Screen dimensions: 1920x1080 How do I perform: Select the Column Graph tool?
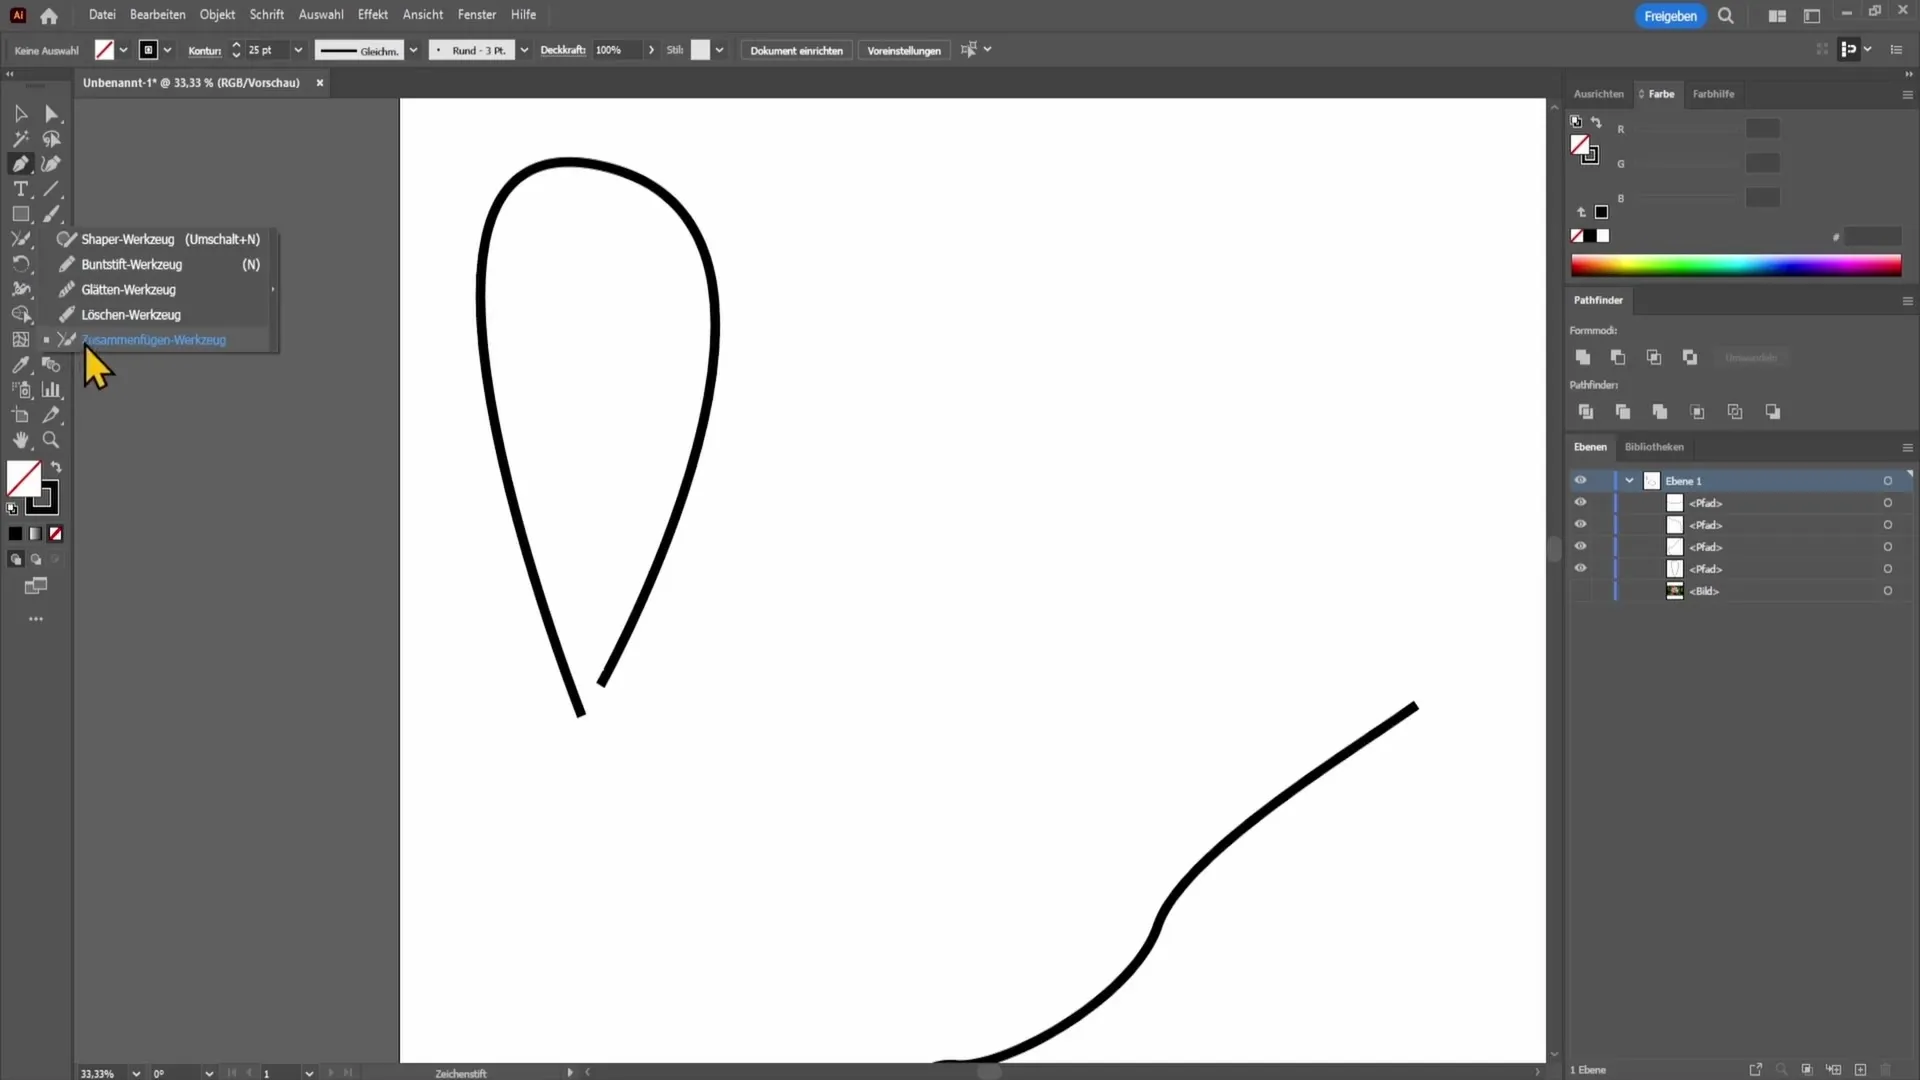tap(51, 390)
